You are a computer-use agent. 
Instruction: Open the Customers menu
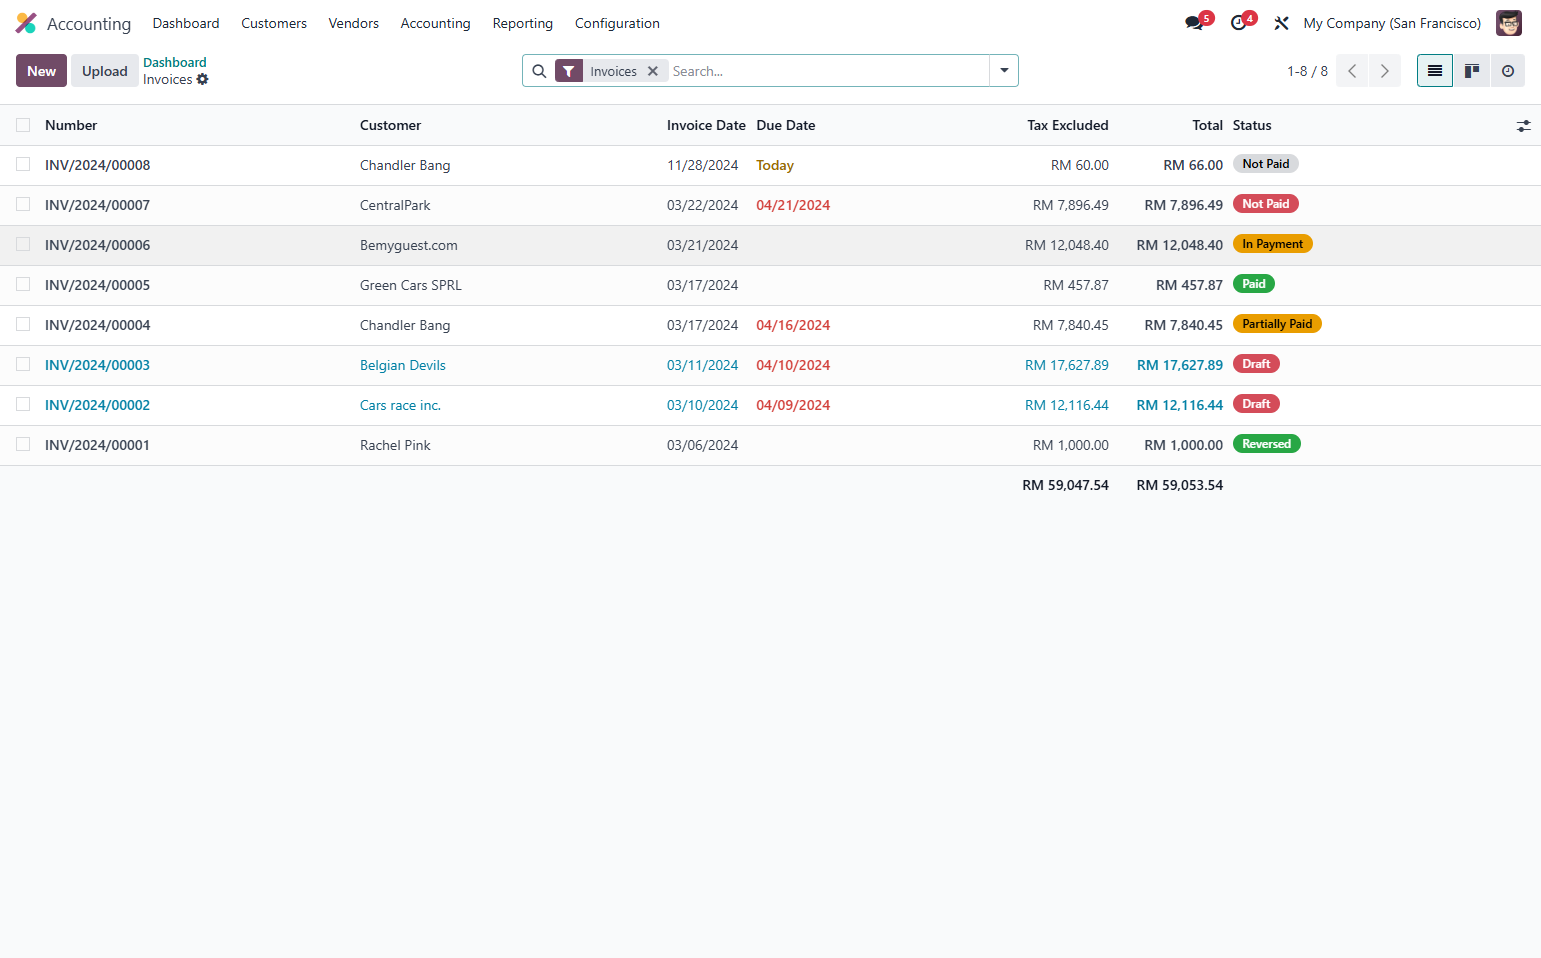coord(274,23)
